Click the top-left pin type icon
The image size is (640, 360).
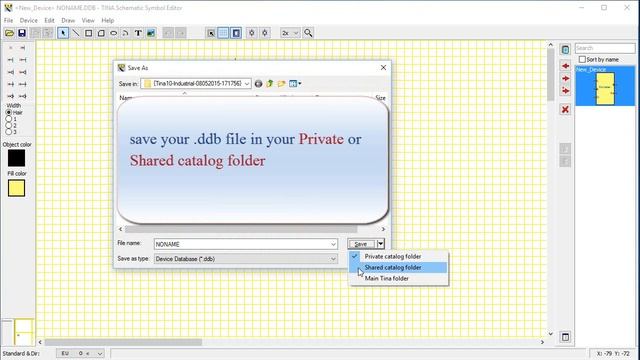pos(11,48)
